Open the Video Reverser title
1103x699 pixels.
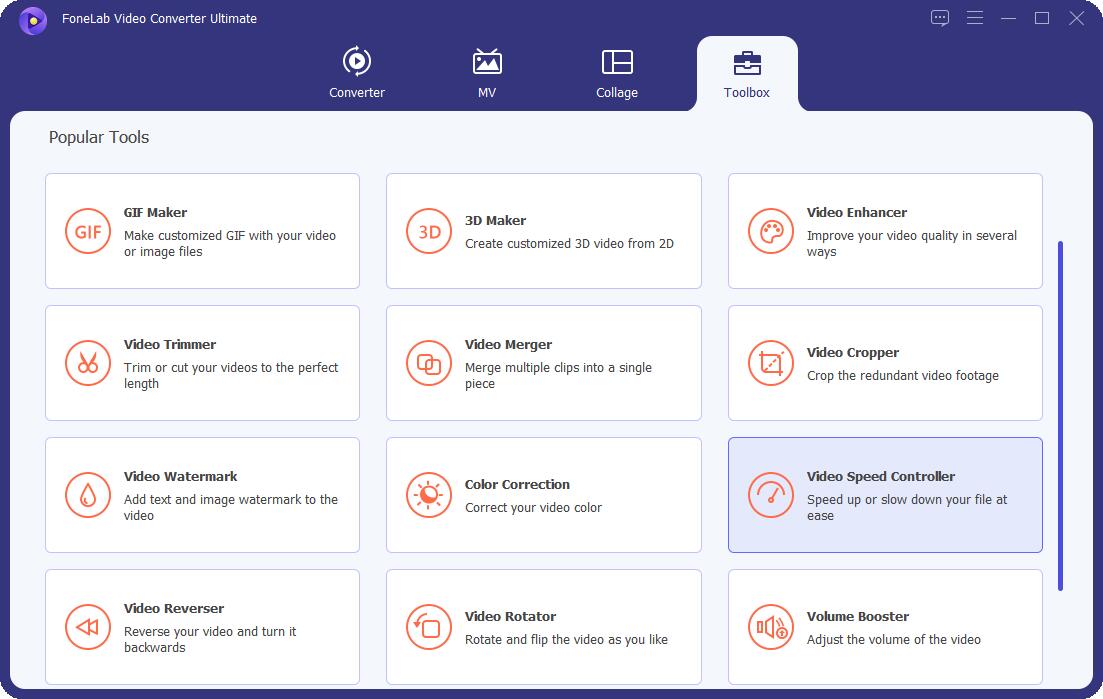pos(174,608)
